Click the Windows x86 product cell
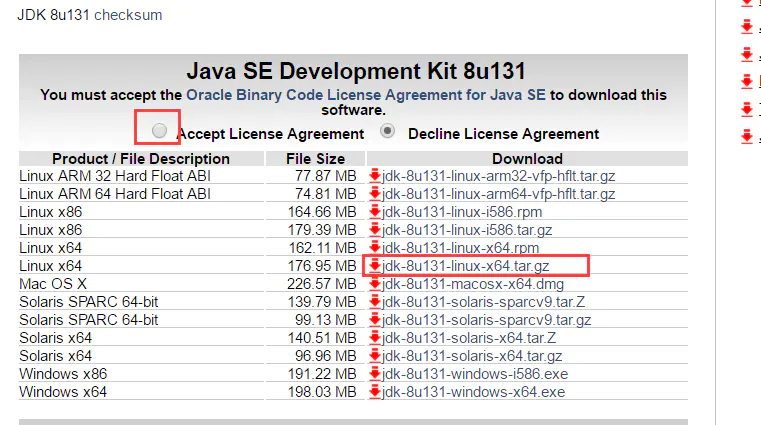 pyautogui.click(x=141, y=374)
